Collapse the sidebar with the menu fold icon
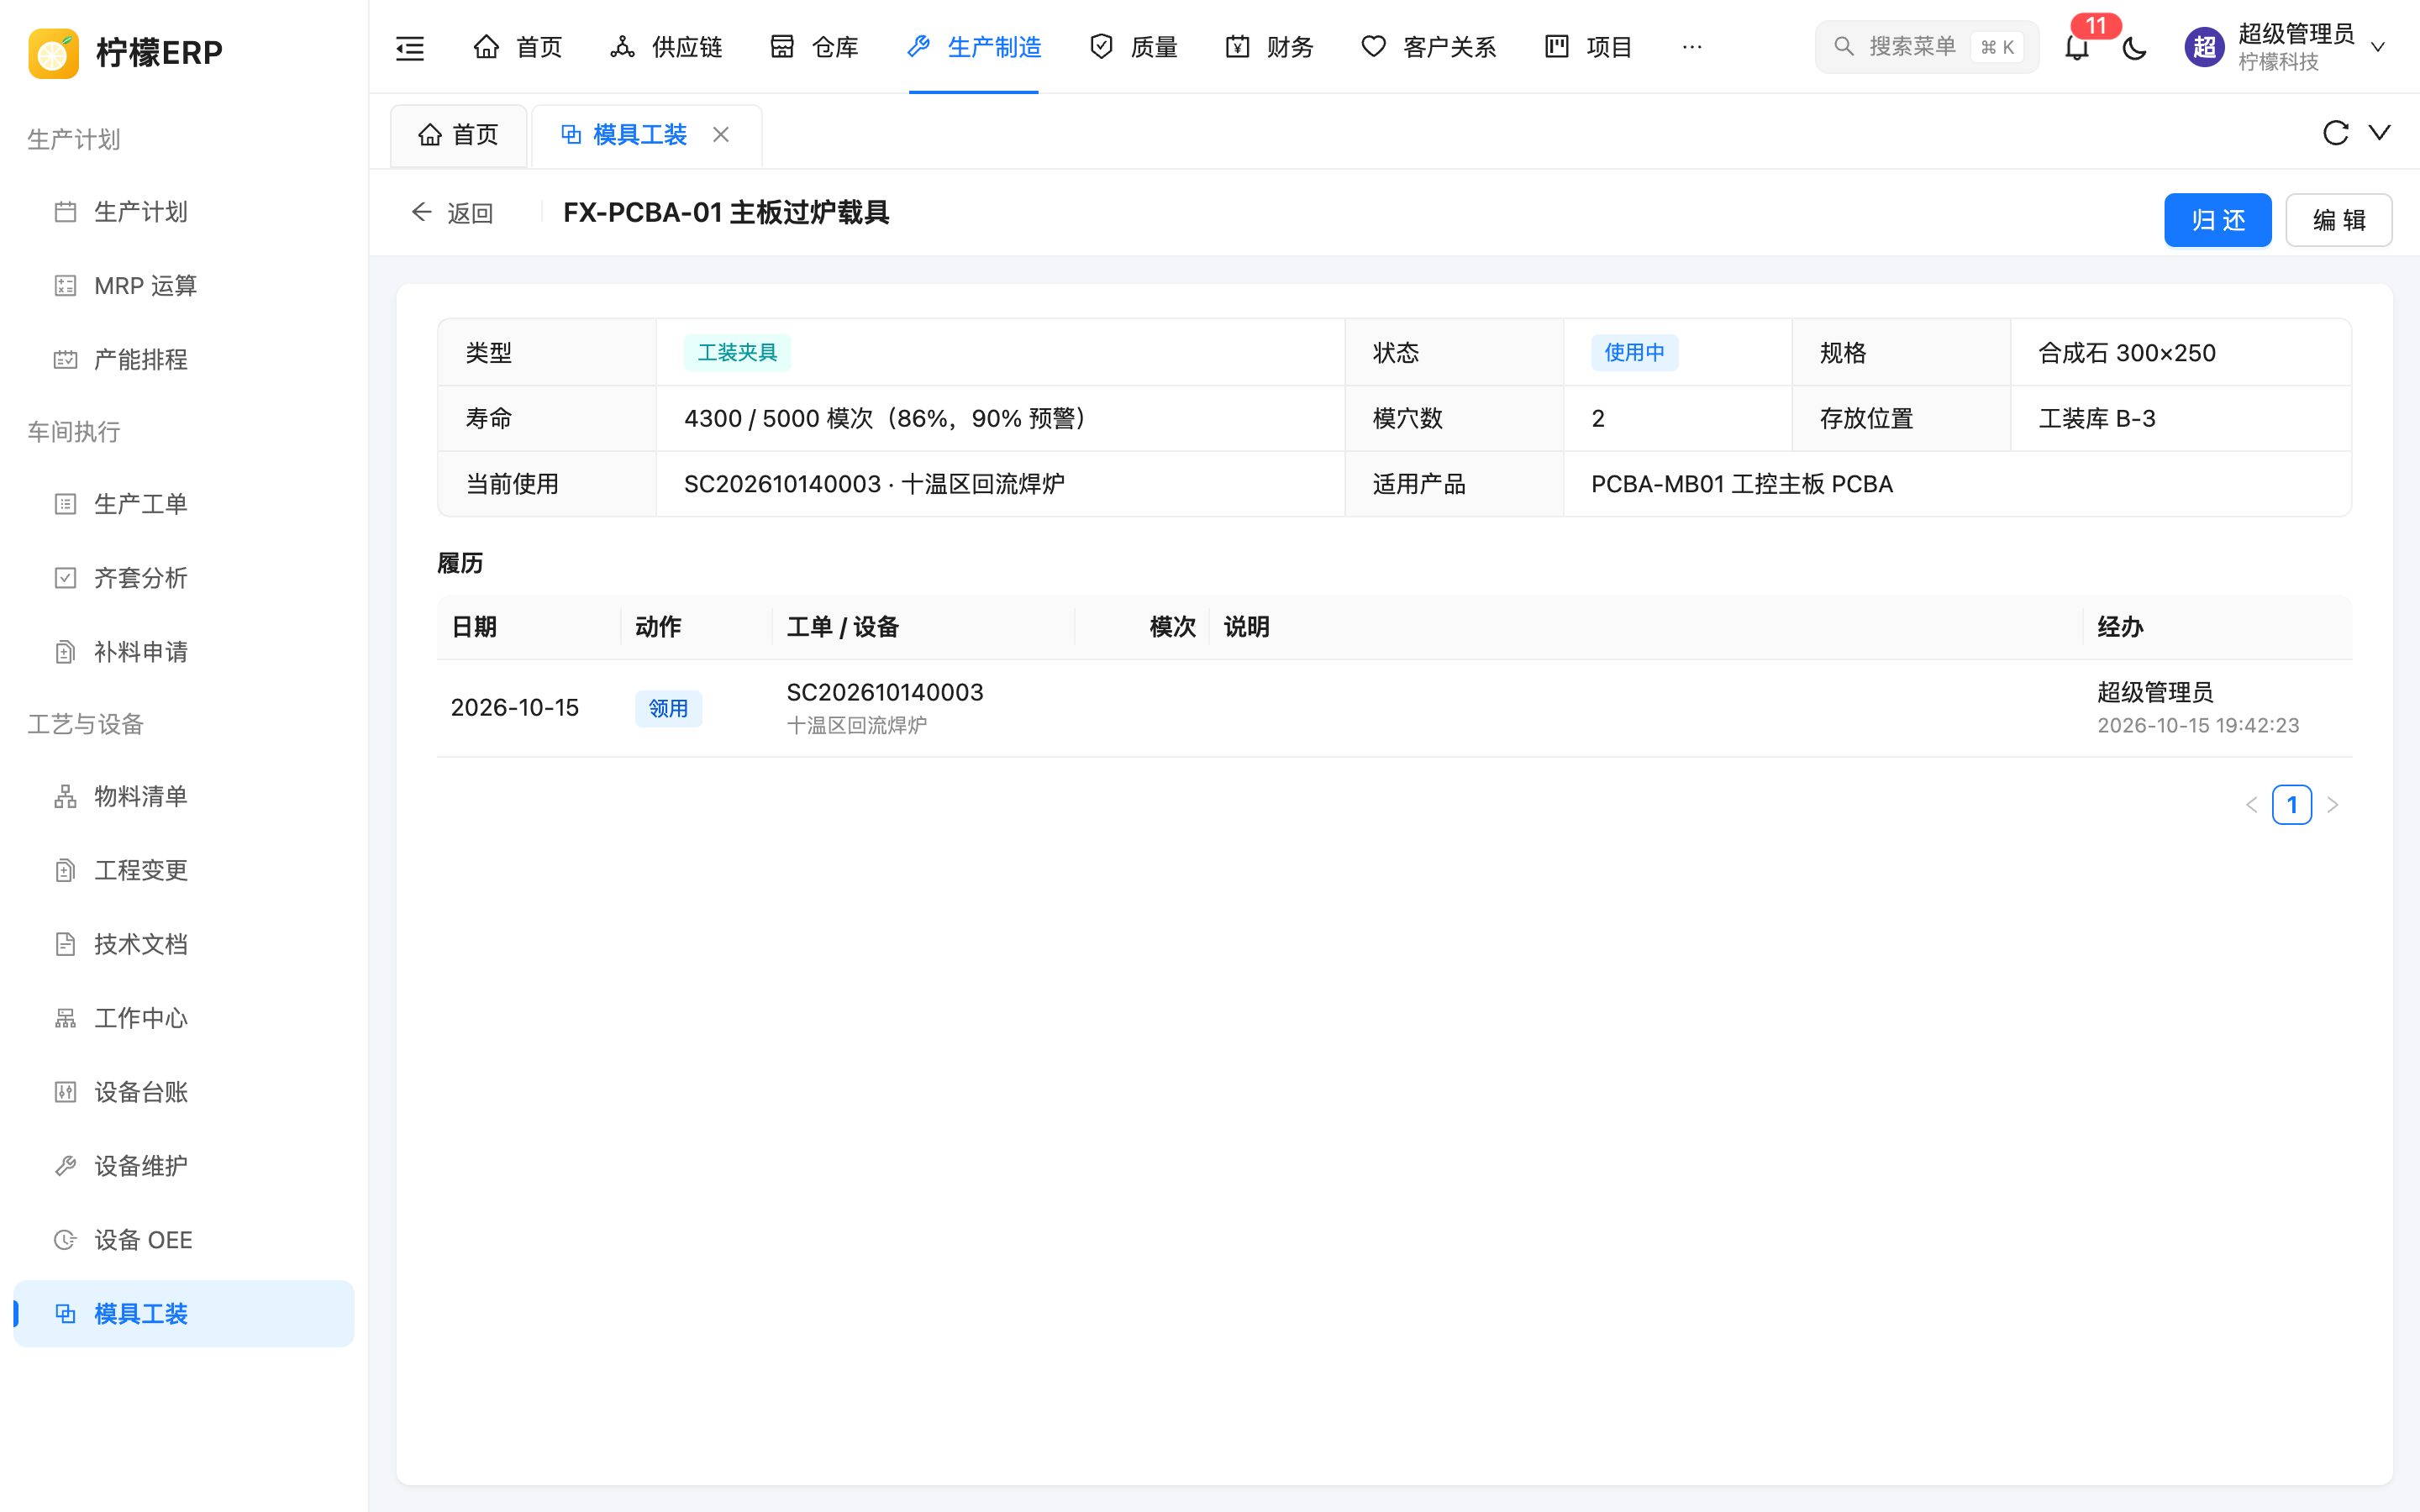The image size is (2420, 1512). pos(410,47)
